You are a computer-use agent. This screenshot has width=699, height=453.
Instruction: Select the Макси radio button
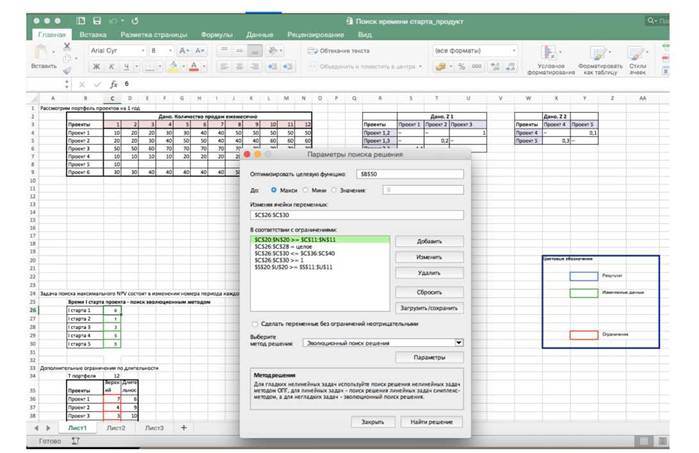(274, 190)
